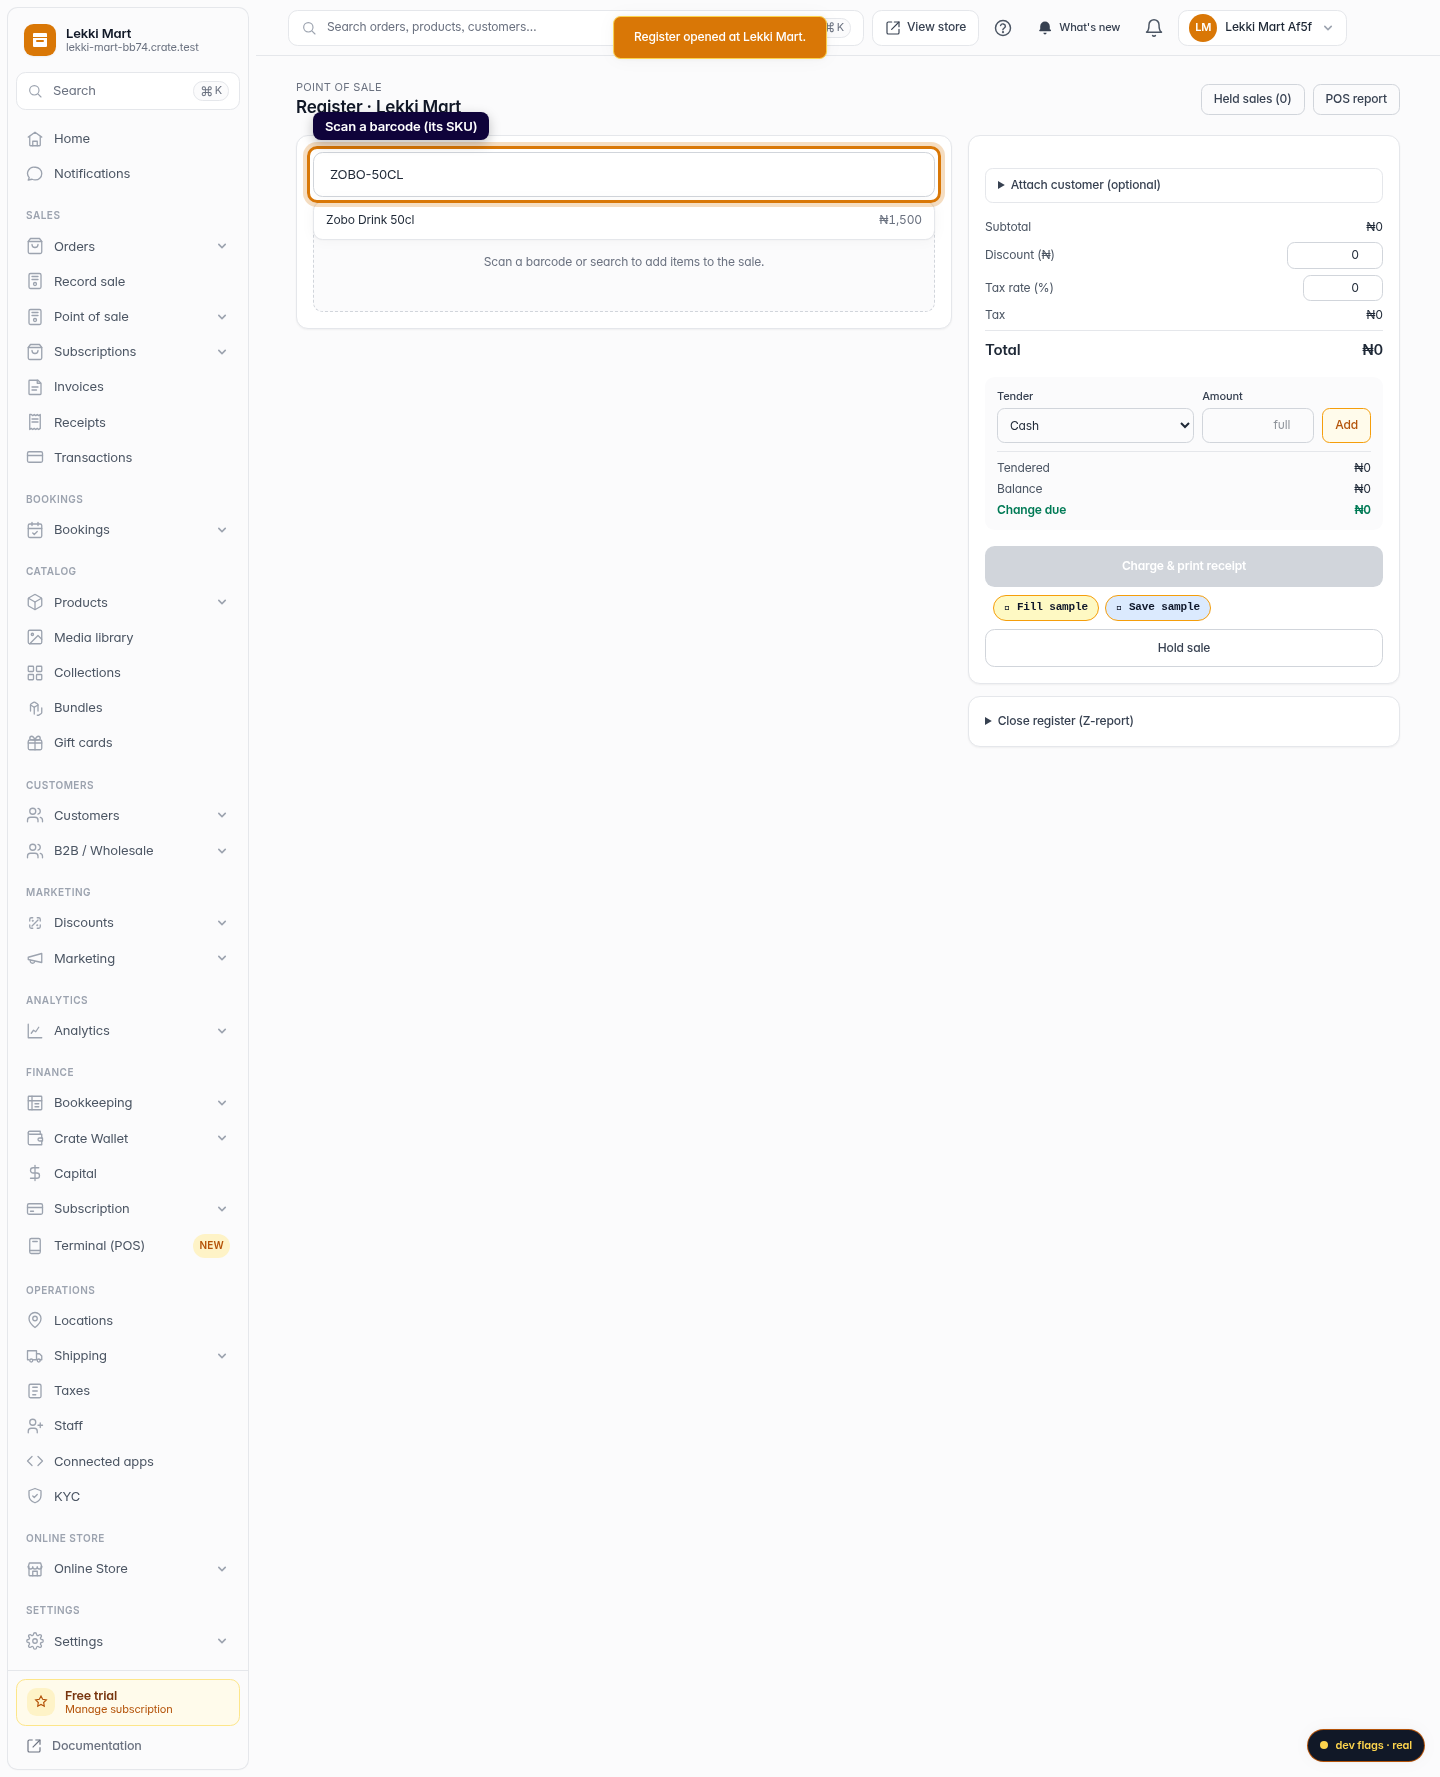1440x1777 pixels.
Task: Click the notification bell icon in header
Action: pyautogui.click(x=1154, y=28)
